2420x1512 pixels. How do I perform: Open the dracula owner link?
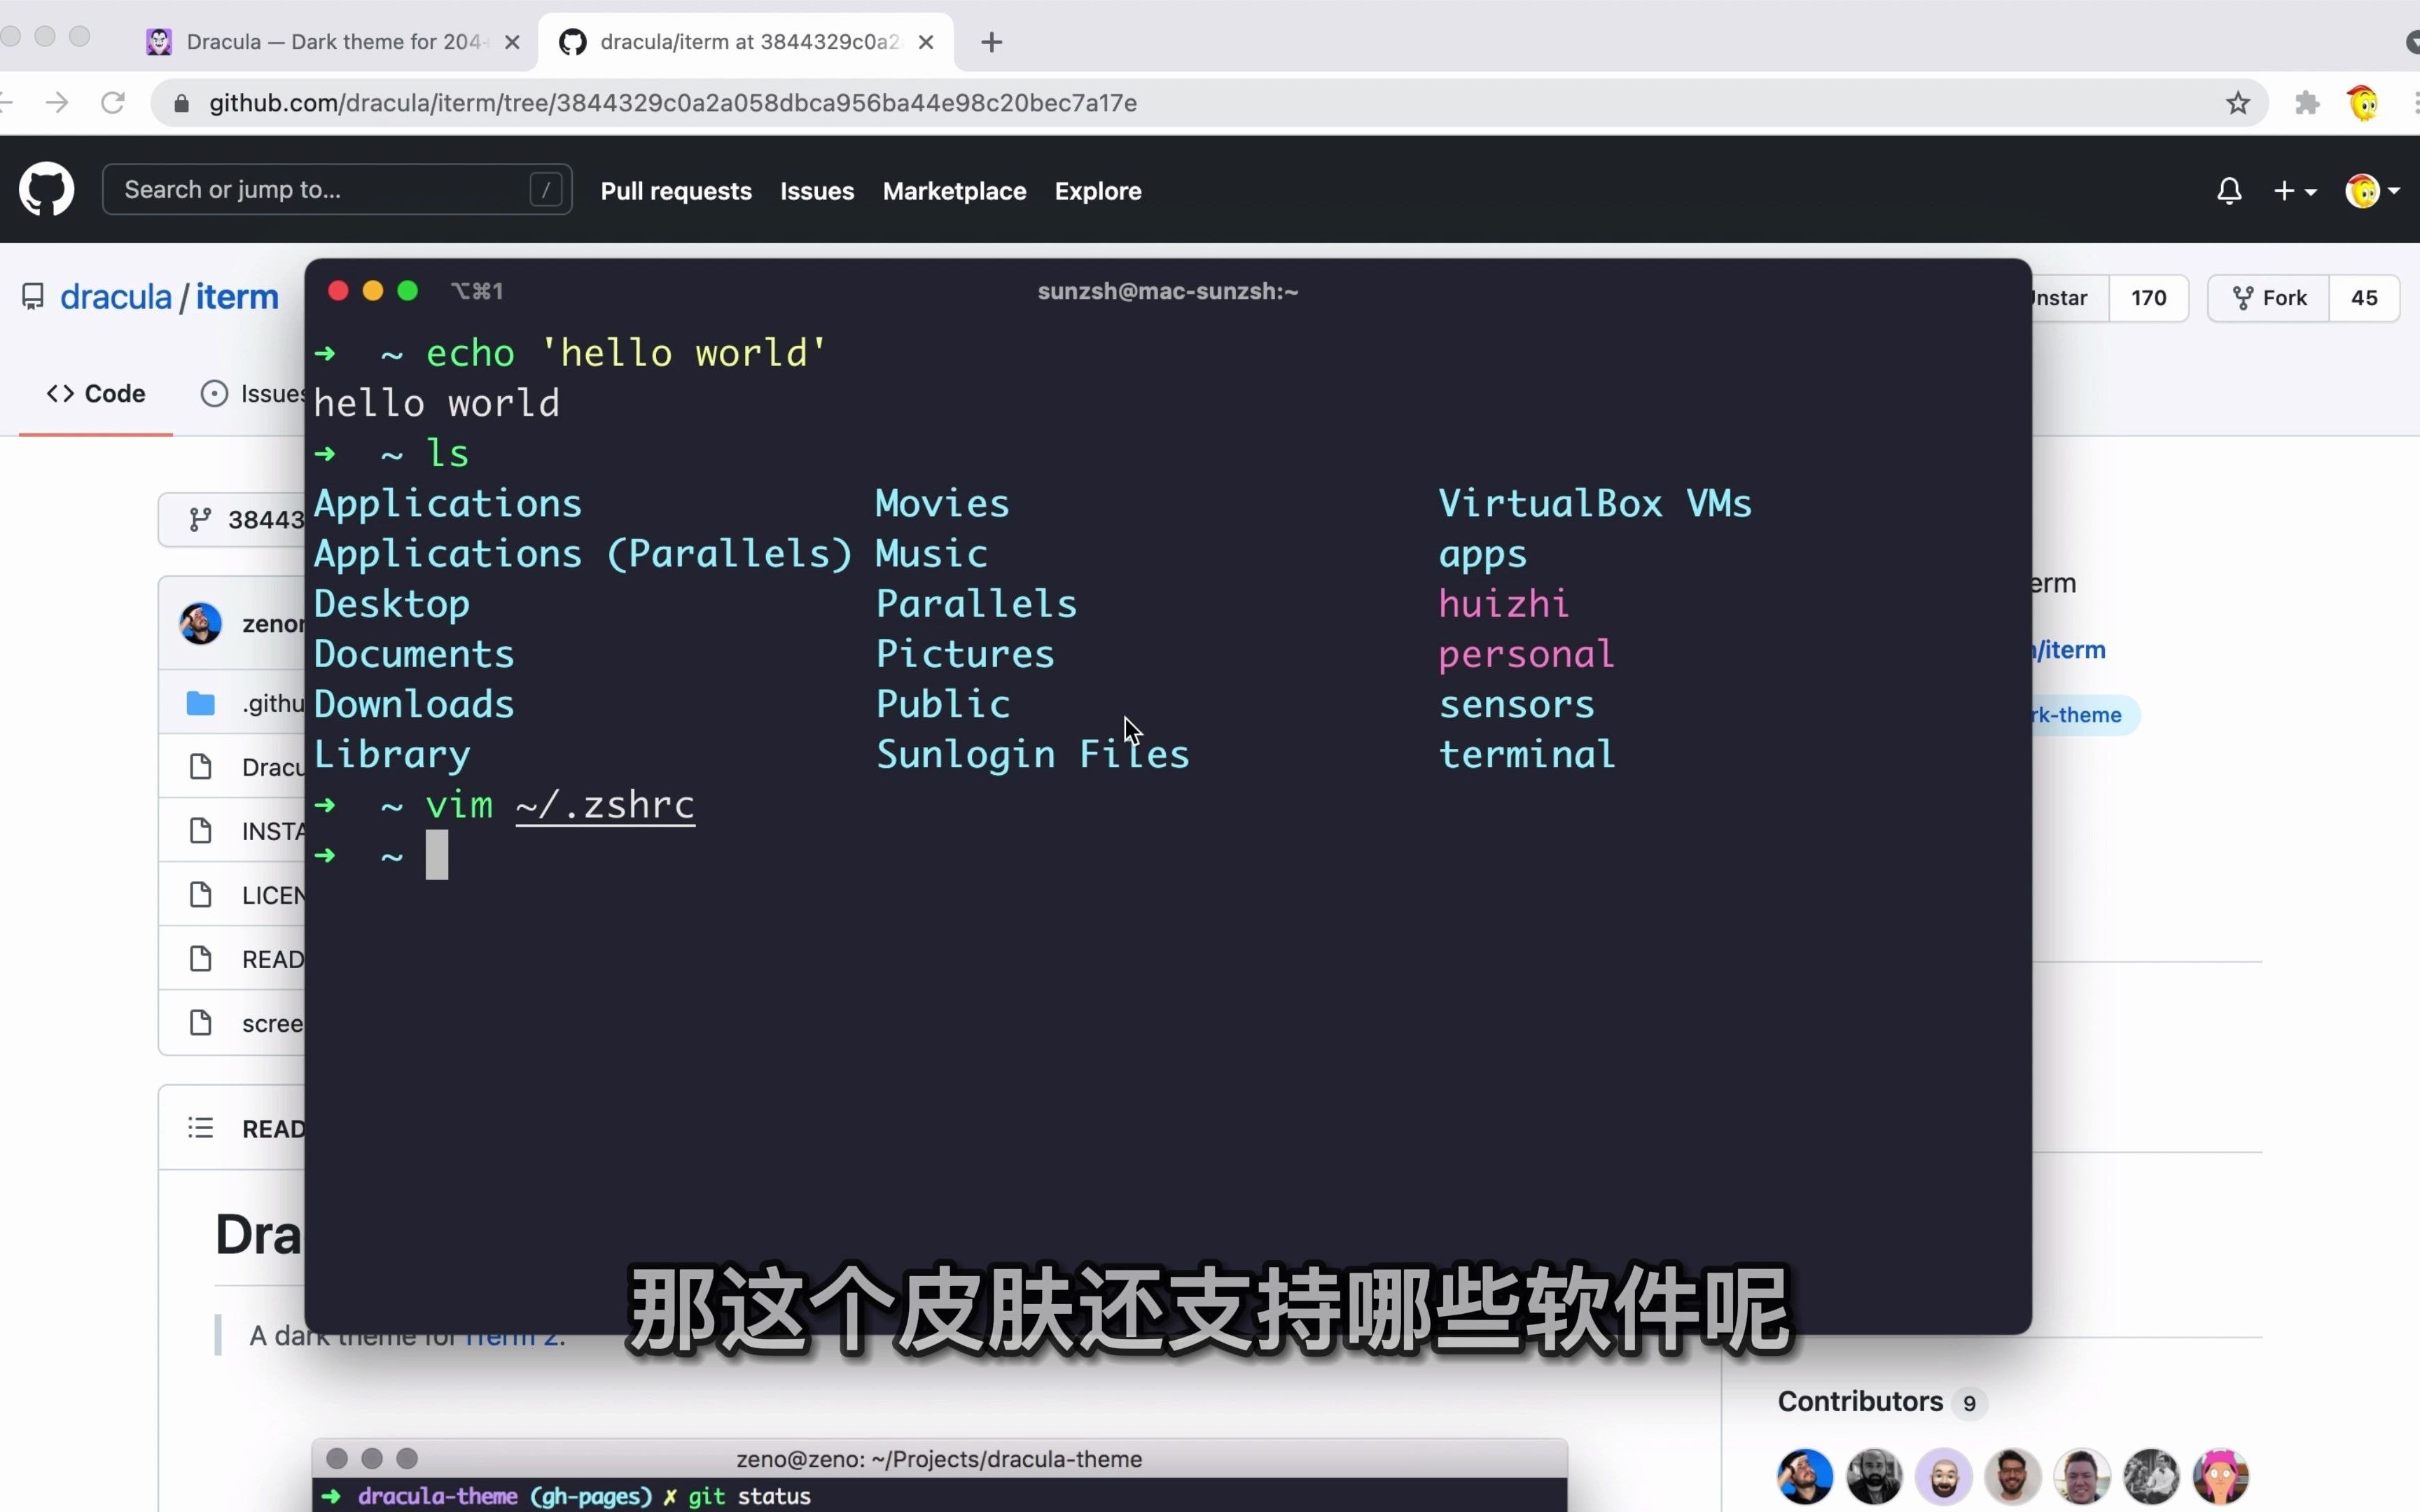116,297
